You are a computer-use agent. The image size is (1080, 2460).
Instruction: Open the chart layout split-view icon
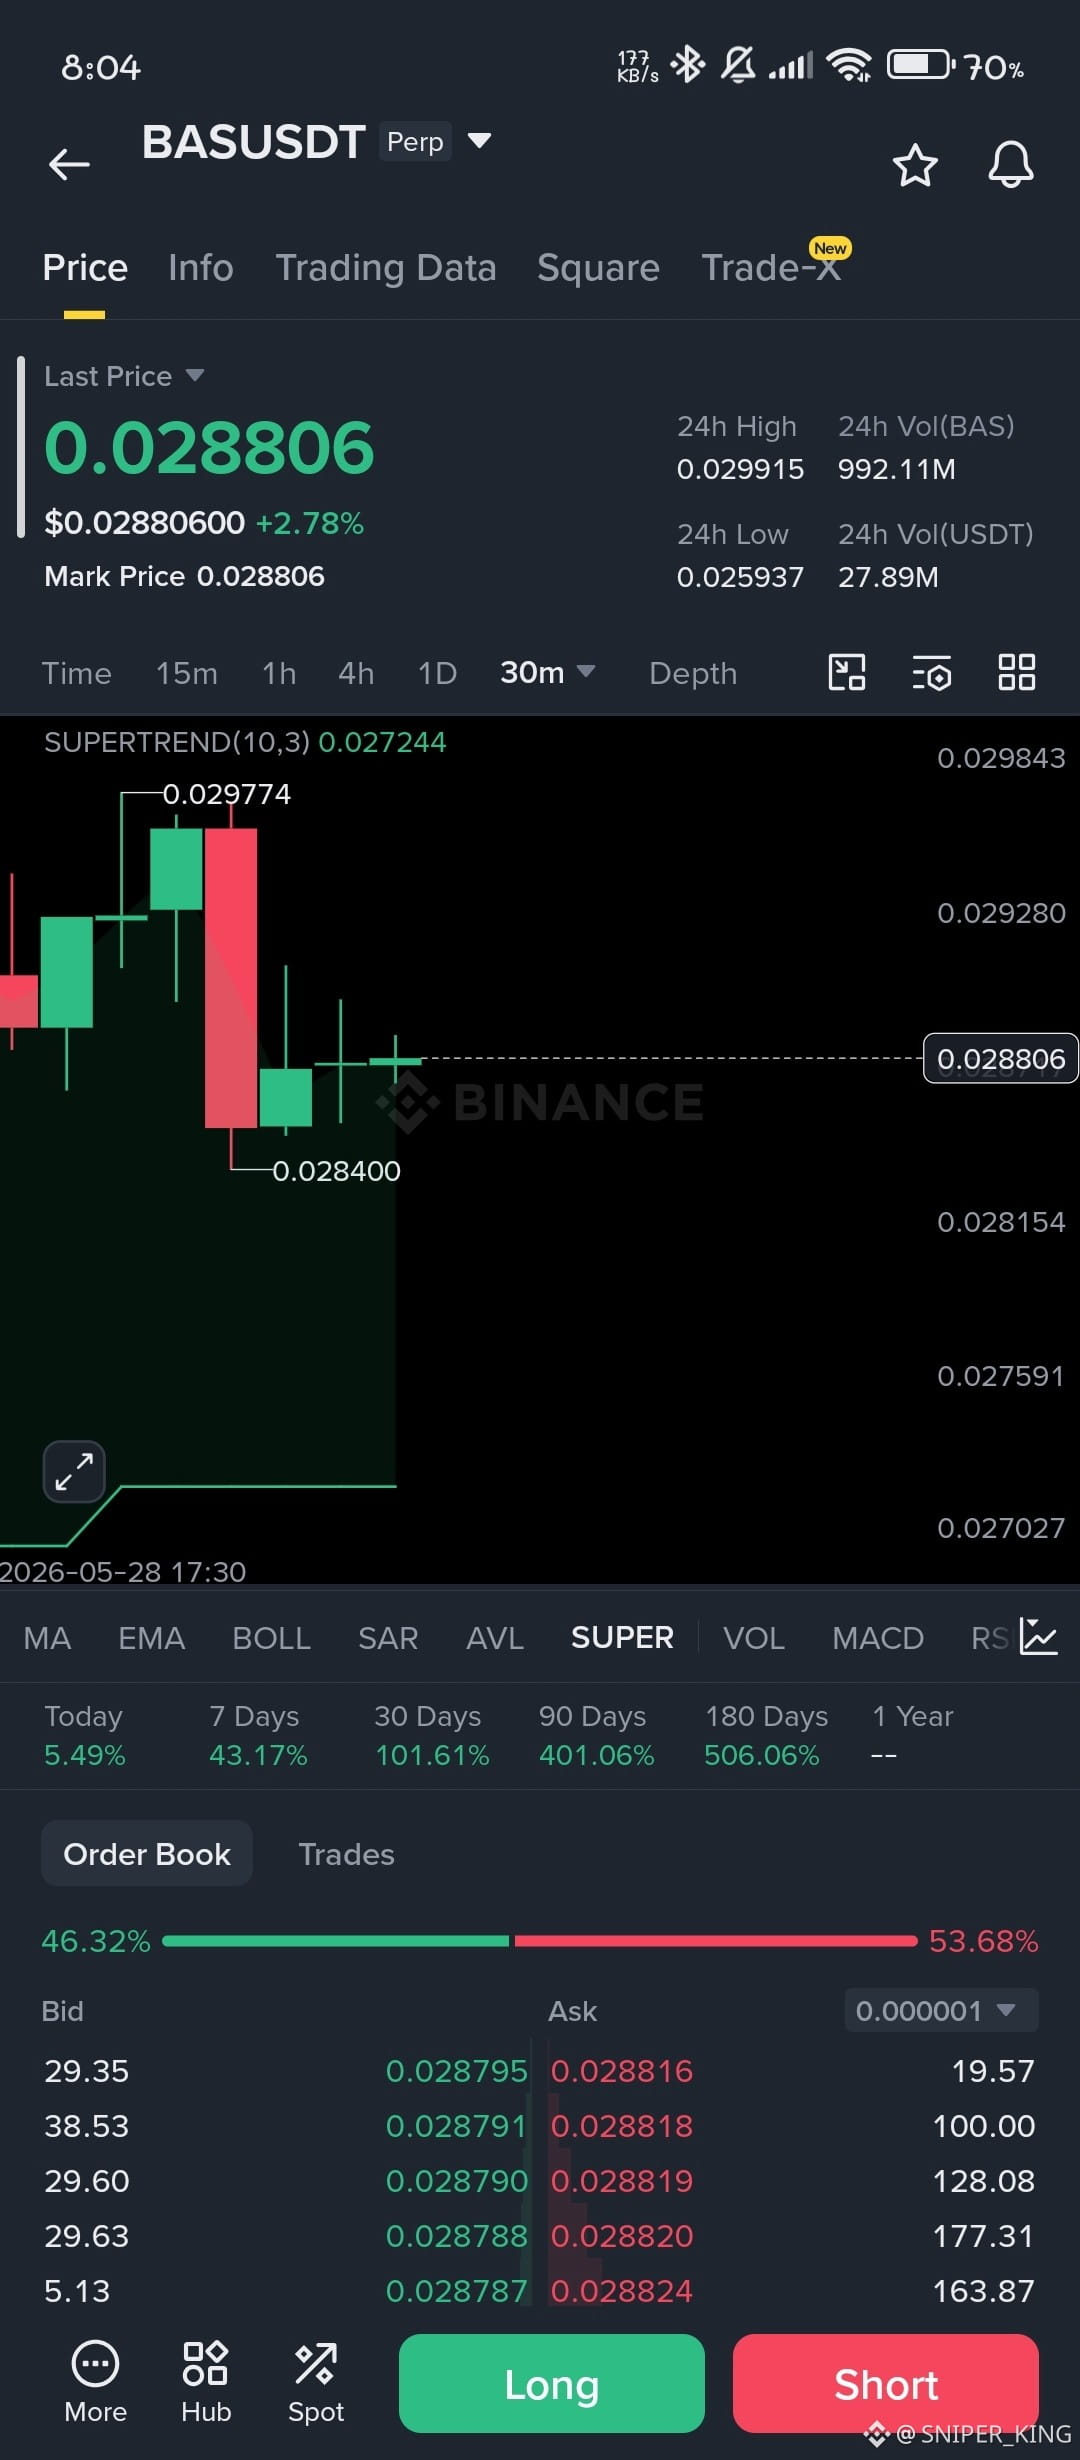847,672
